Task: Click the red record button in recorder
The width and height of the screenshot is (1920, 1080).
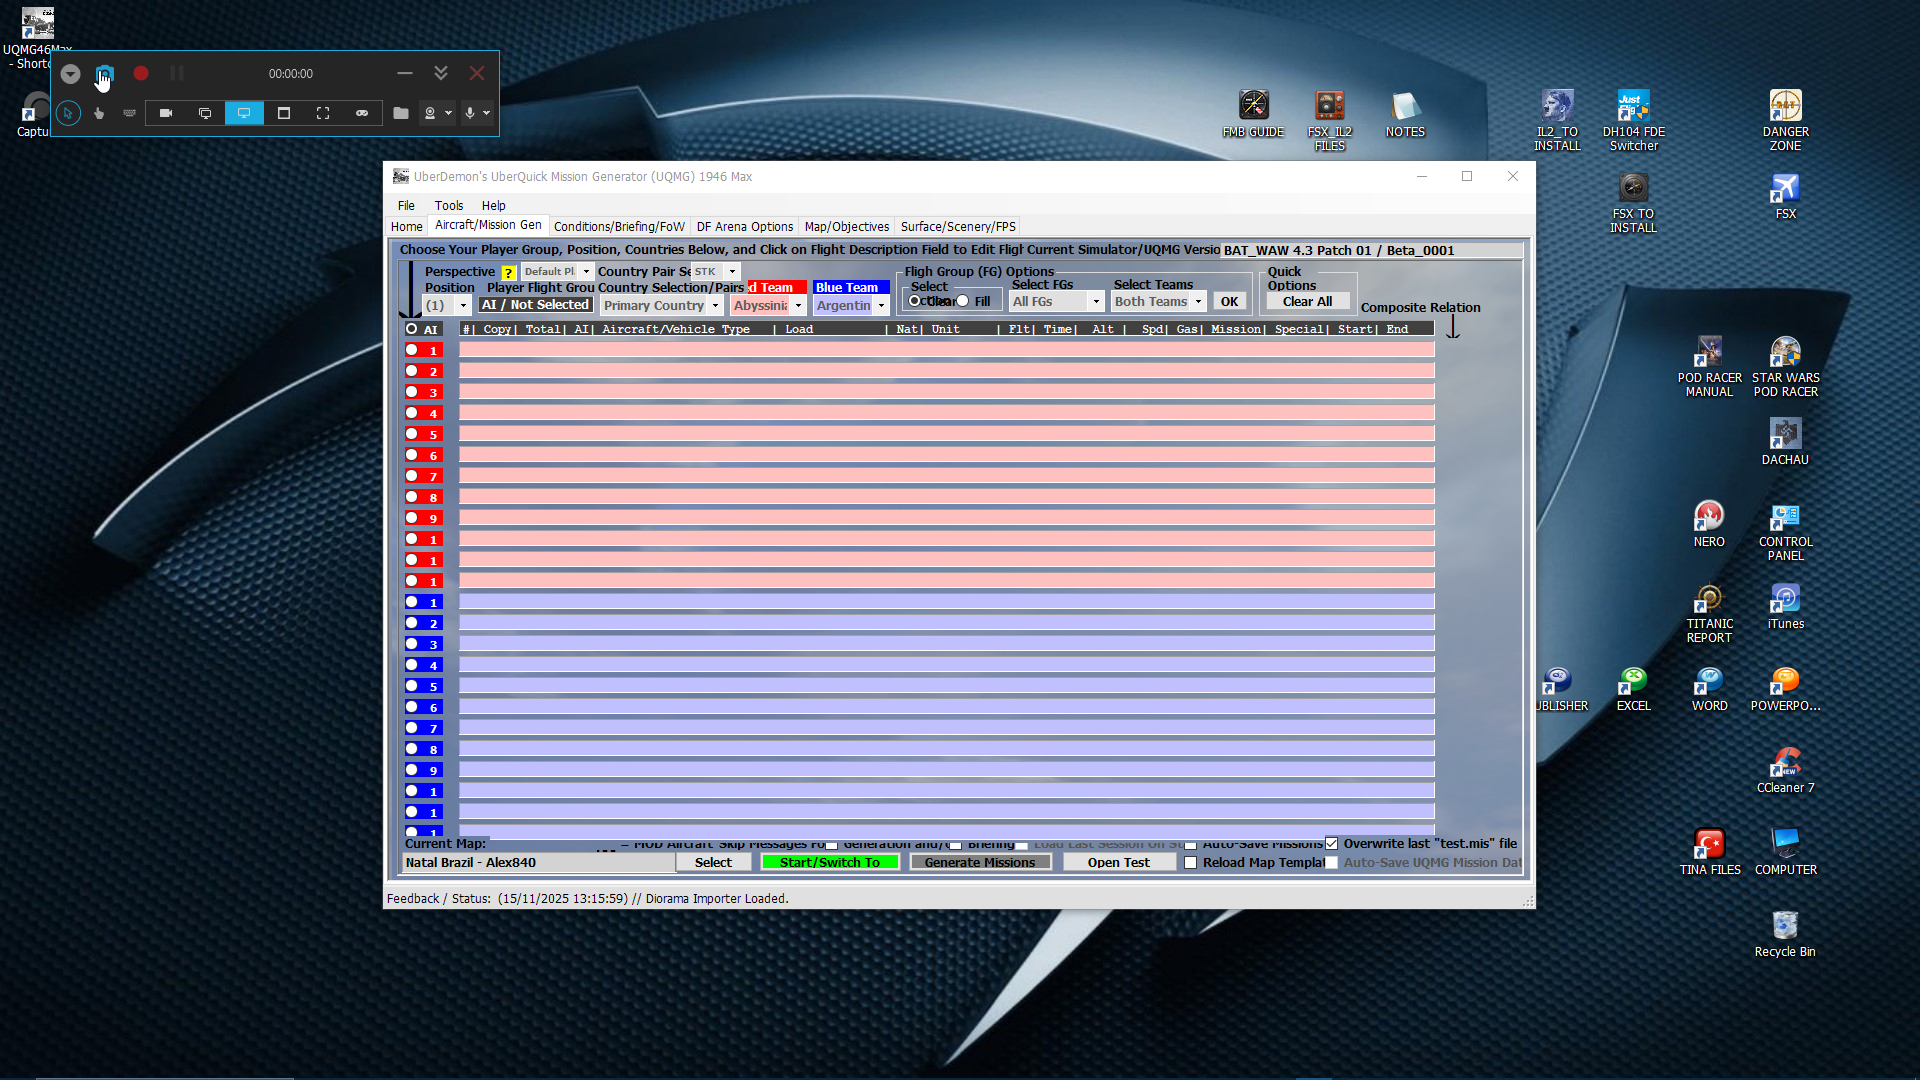Action: [x=141, y=73]
